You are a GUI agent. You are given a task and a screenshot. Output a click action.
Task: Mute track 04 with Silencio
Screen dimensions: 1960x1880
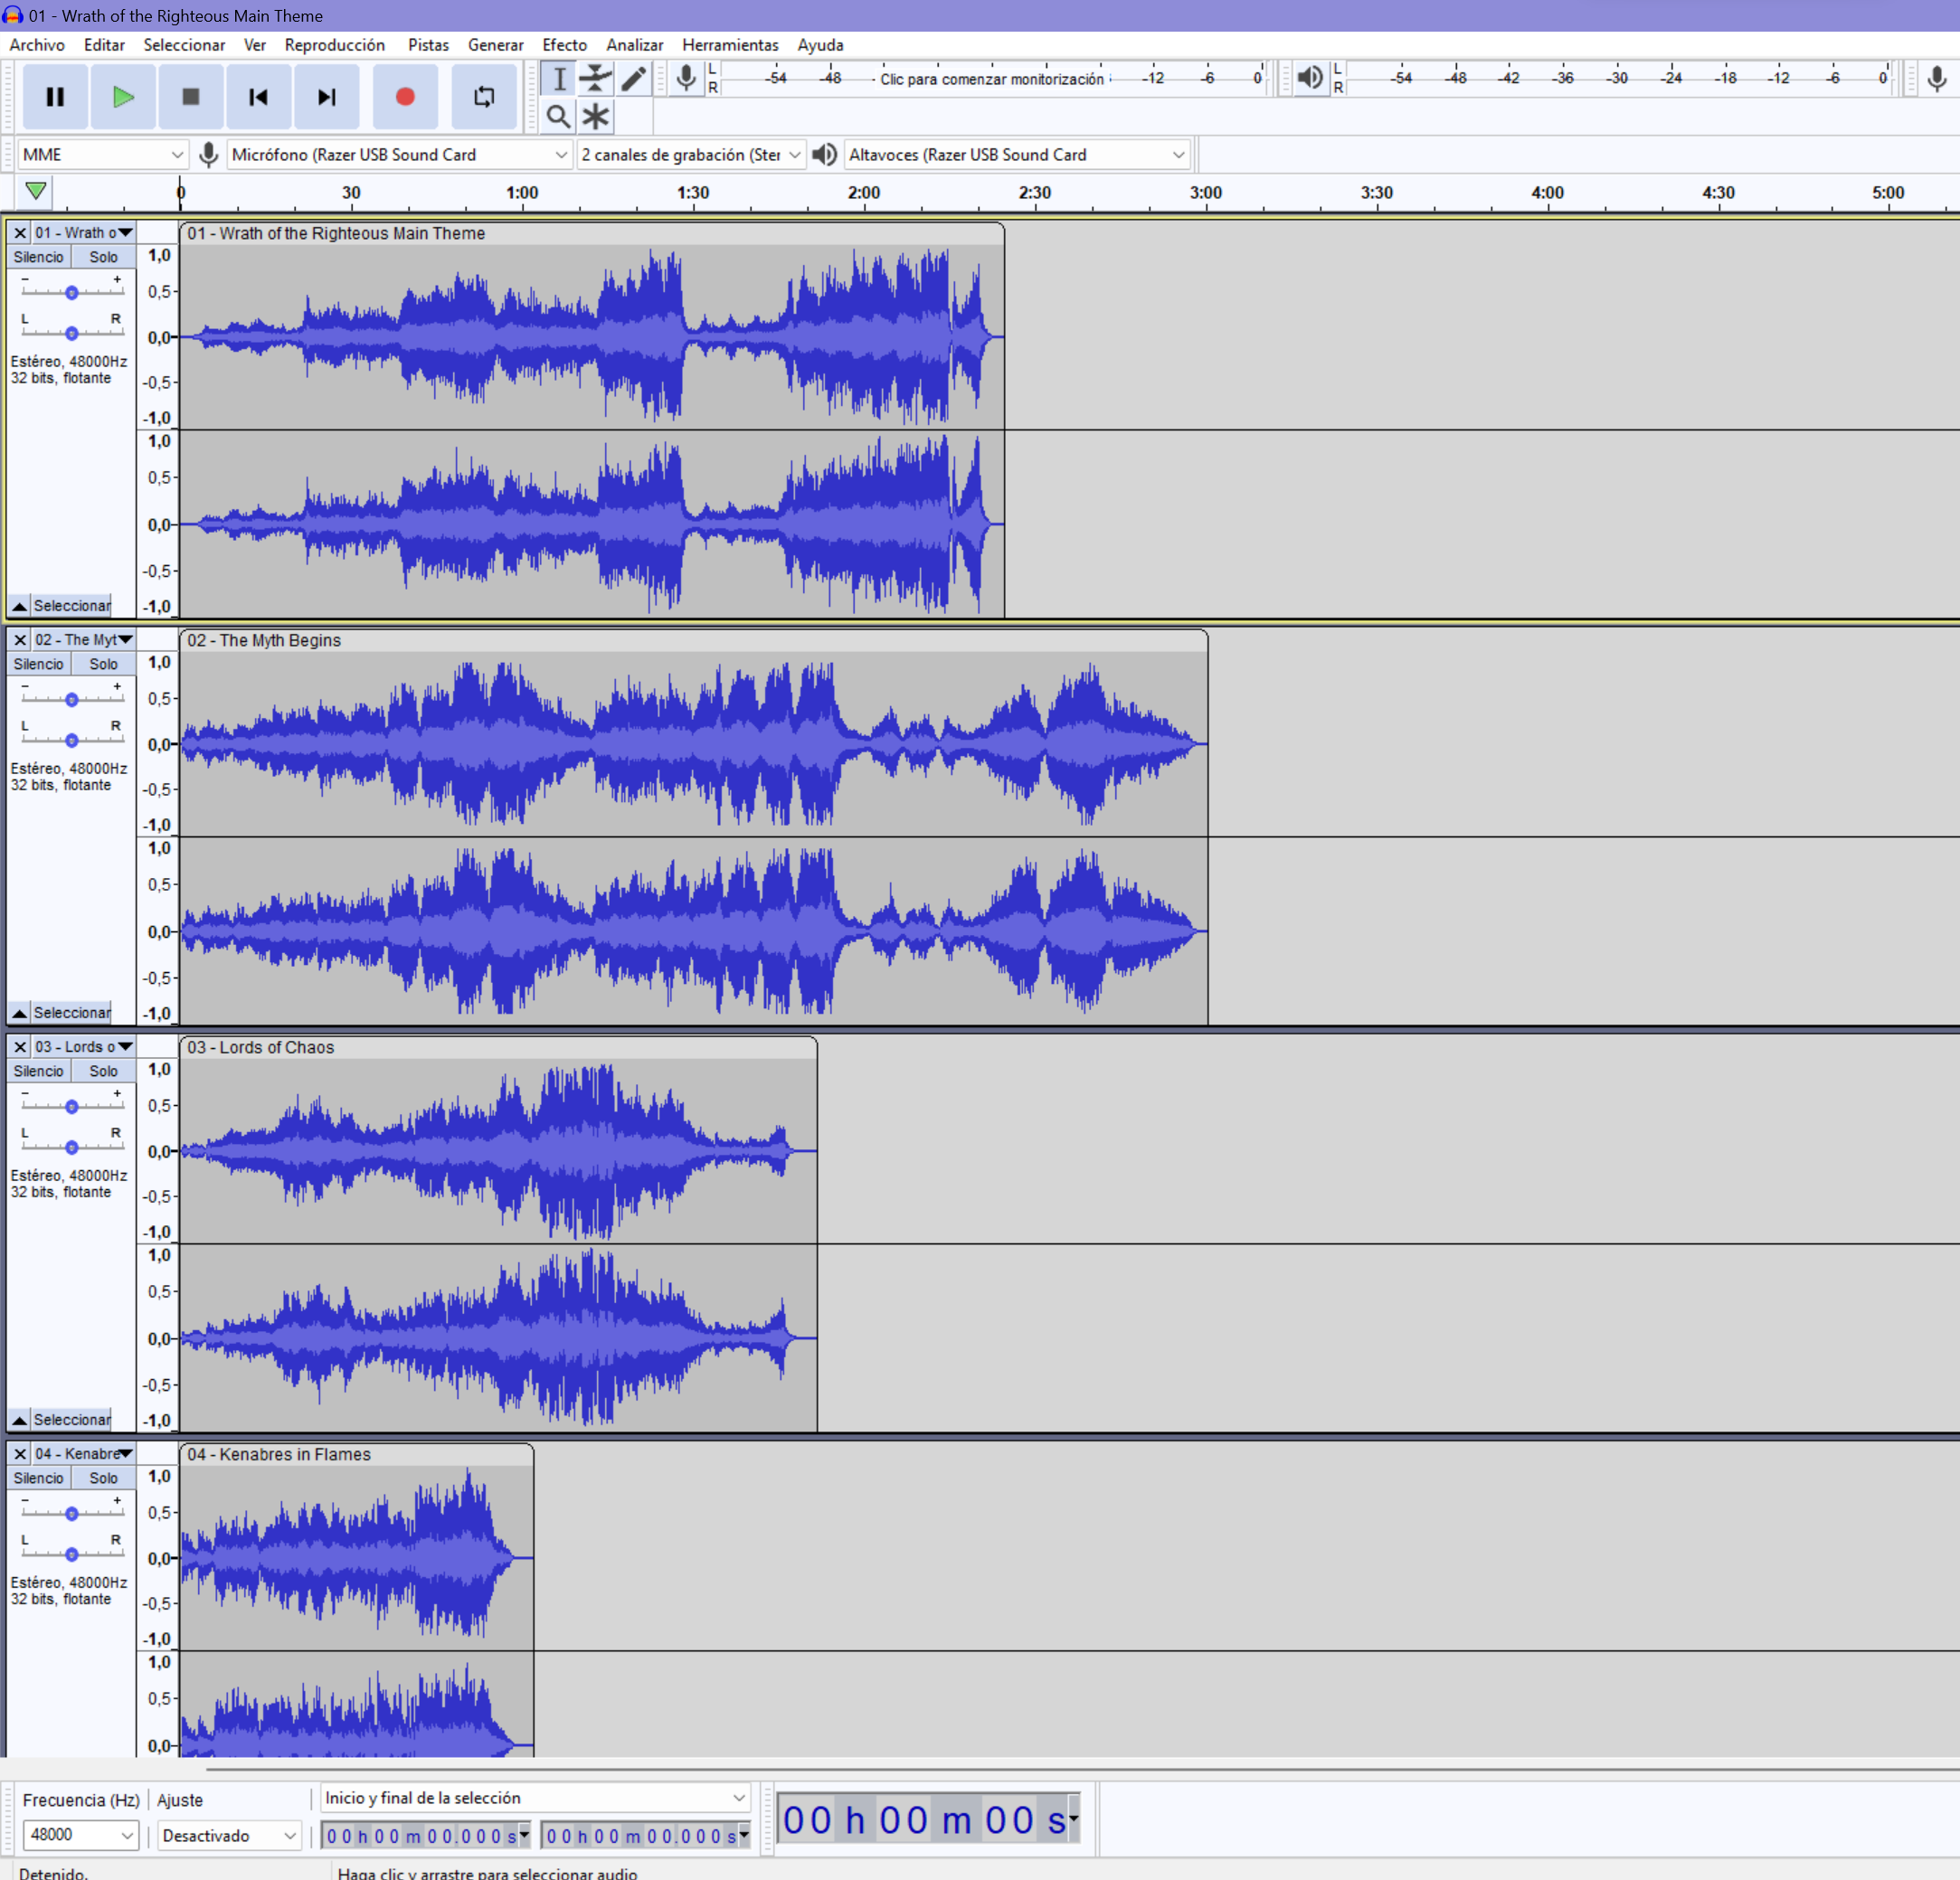point(38,1478)
